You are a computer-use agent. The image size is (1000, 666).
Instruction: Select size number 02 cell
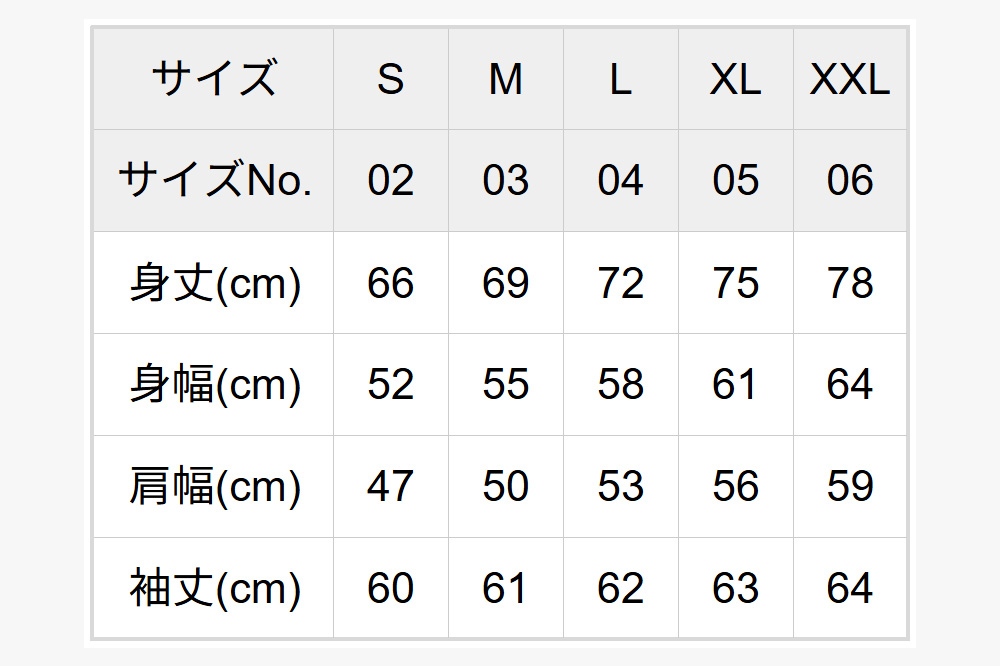pyautogui.click(x=391, y=181)
